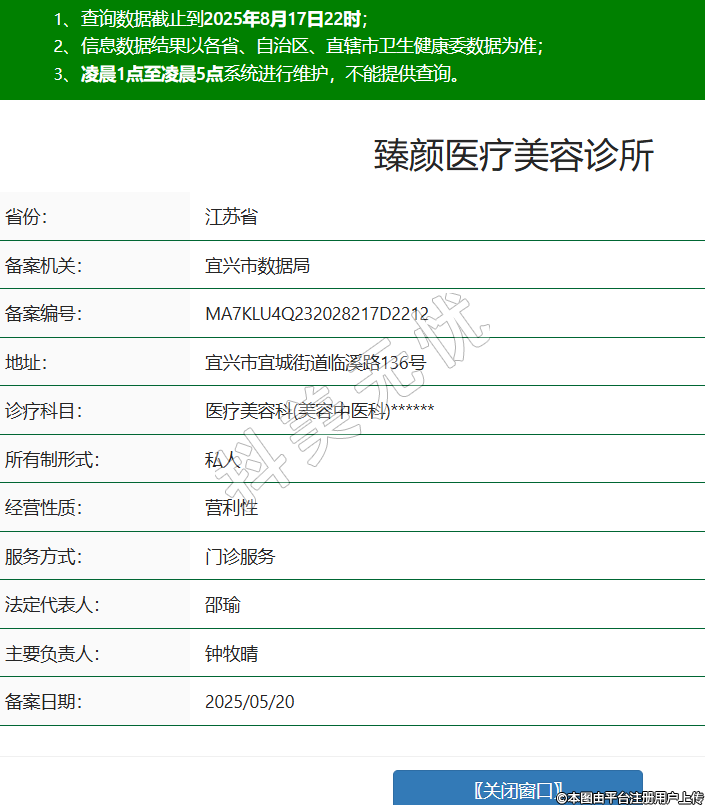Click the 门诊服务 service mode value
The image size is (705, 805).
click(x=240, y=557)
